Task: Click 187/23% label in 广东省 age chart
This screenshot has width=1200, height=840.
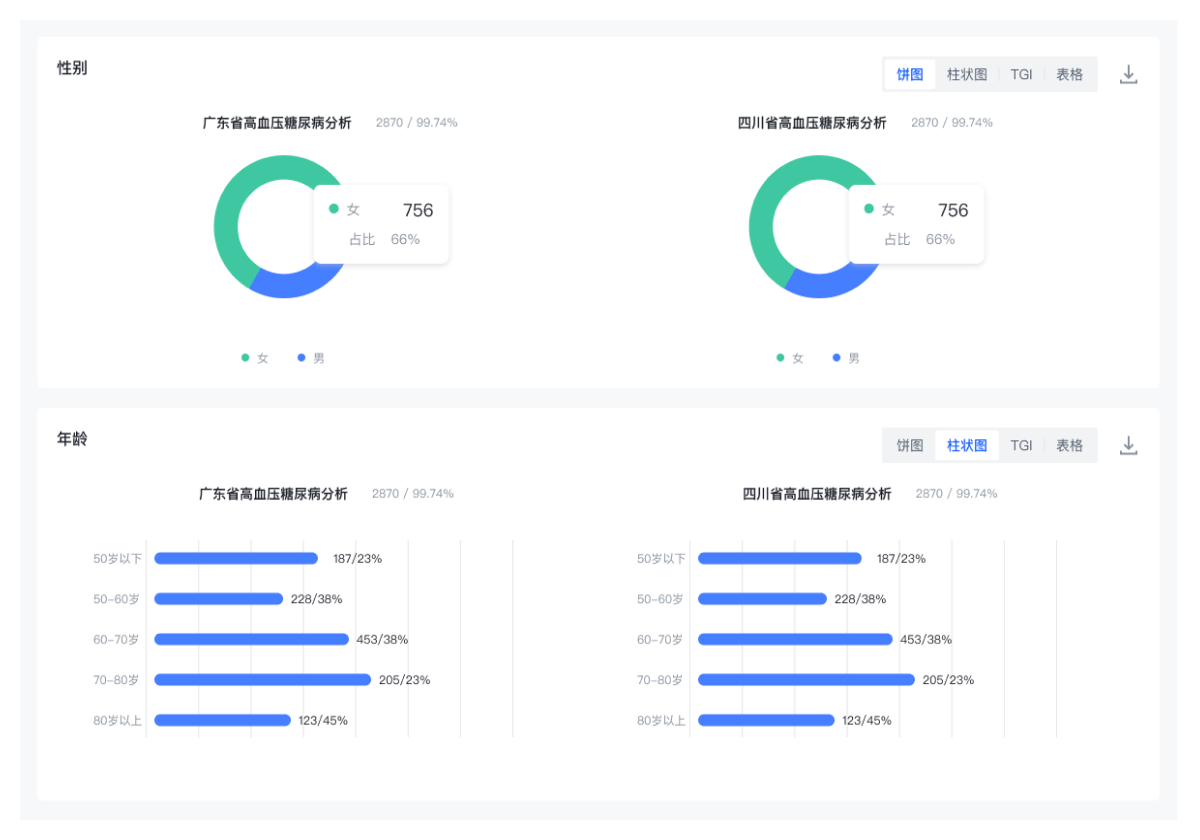Action: [x=357, y=559]
